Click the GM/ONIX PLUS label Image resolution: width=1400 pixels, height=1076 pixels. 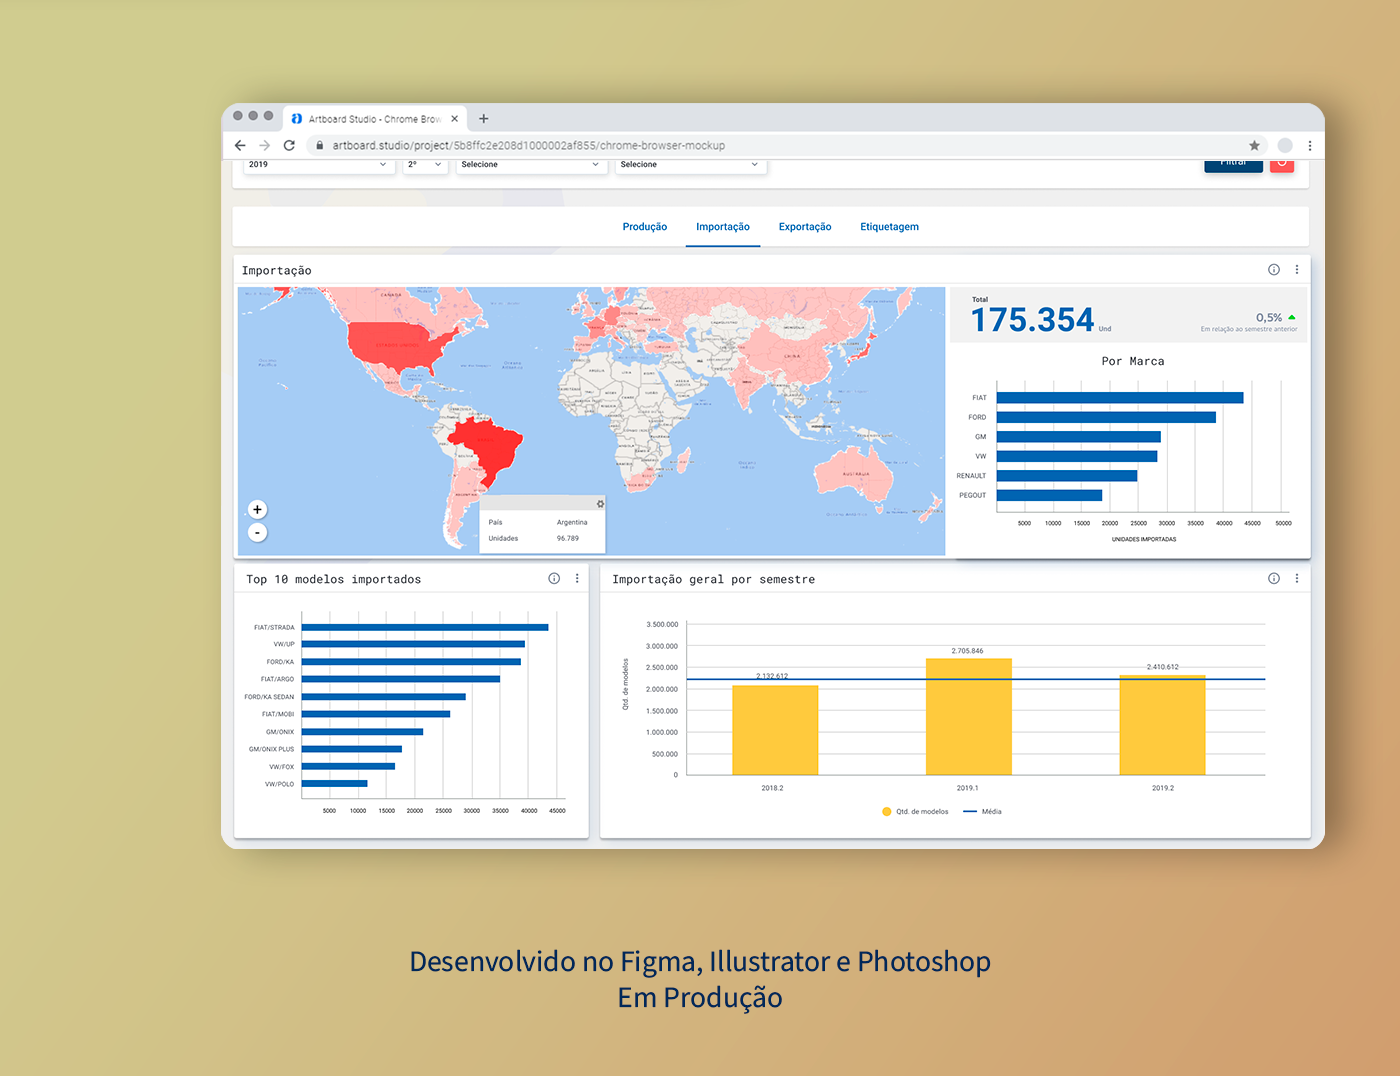[272, 749]
